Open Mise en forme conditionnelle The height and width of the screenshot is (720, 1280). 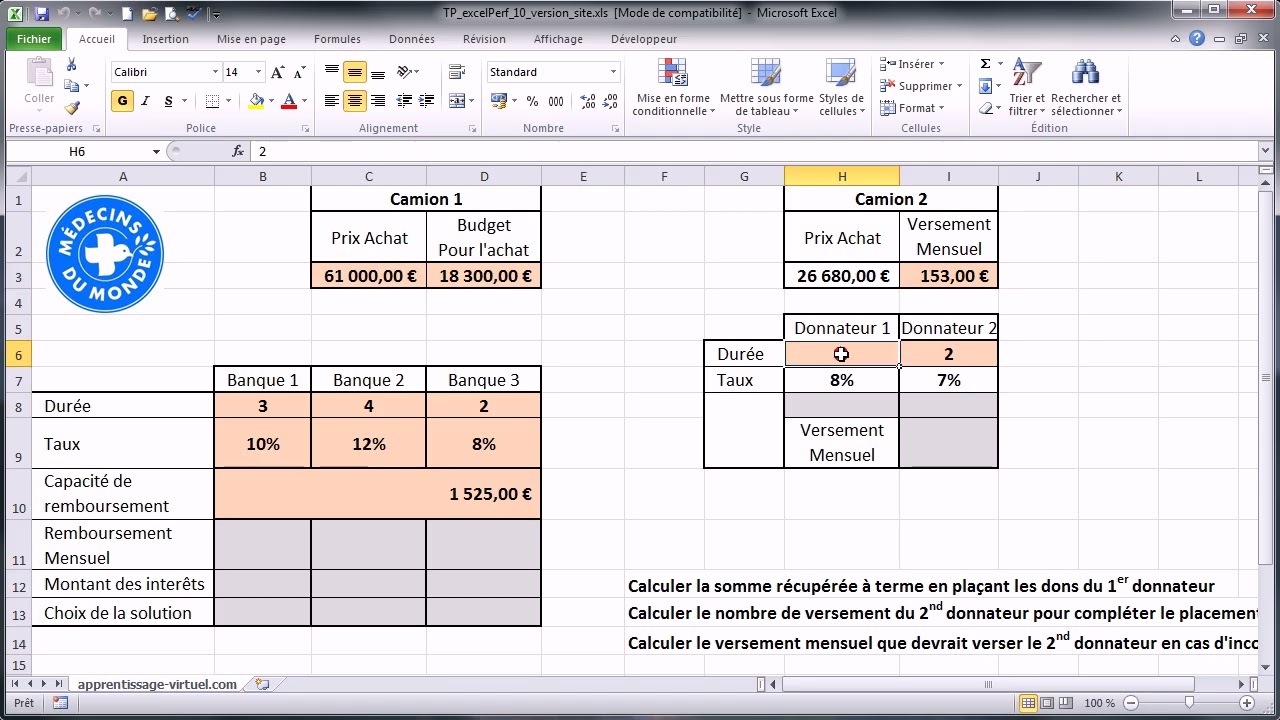point(673,87)
